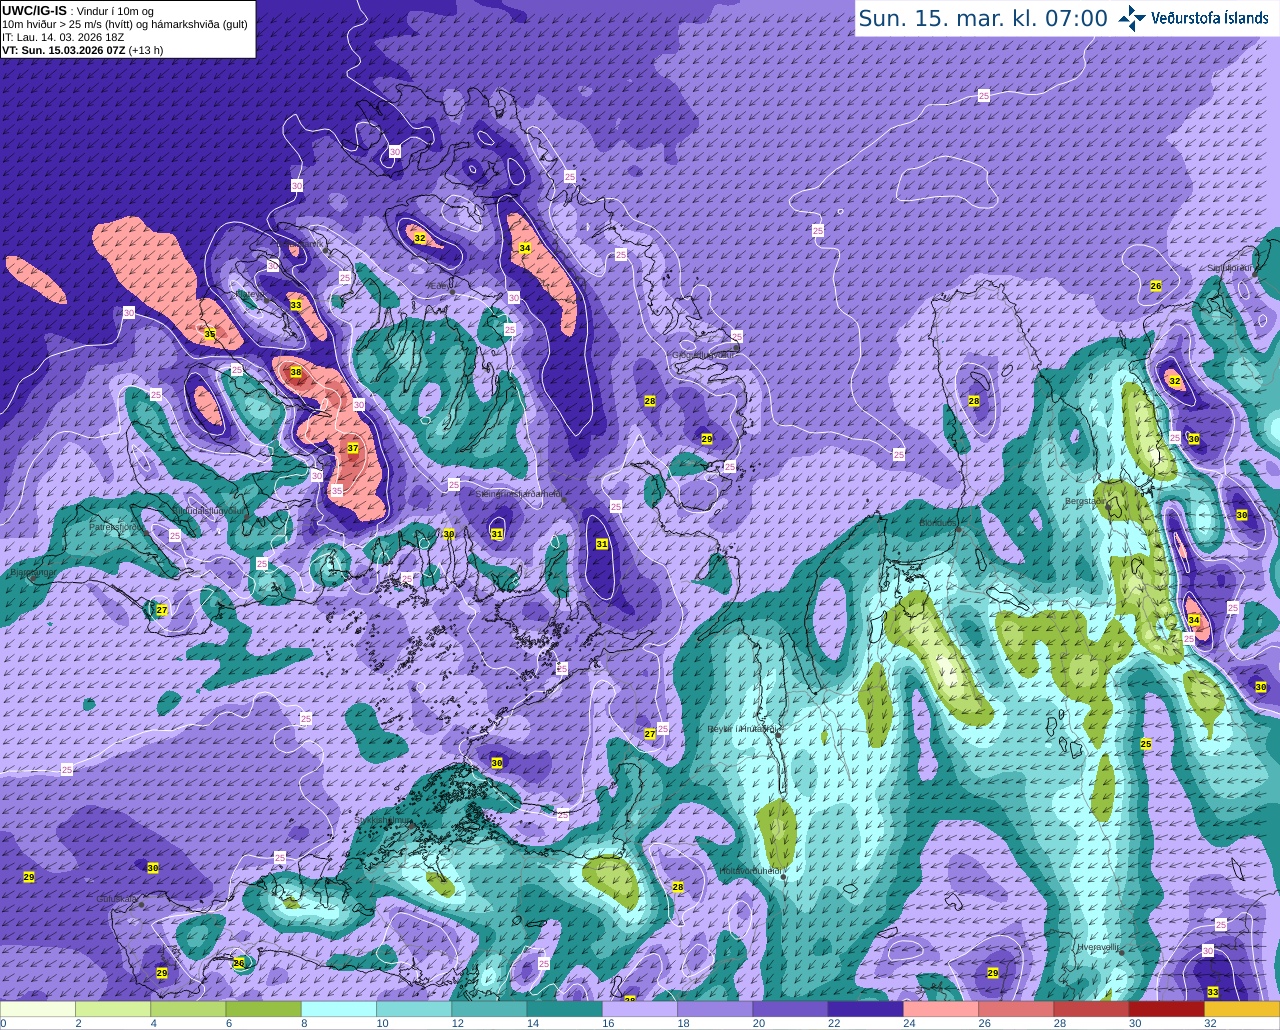Image resolution: width=1280 pixels, height=1030 pixels.
Task: Pick the 16–18 m/s light lavender legend swatch
Action: pyautogui.click(x=640, y=1009)
